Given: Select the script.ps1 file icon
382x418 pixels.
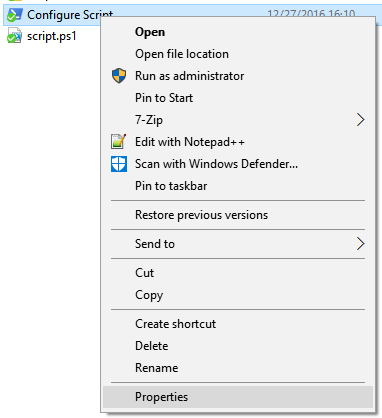Looking at the screenshot, I should pos(14,36).
